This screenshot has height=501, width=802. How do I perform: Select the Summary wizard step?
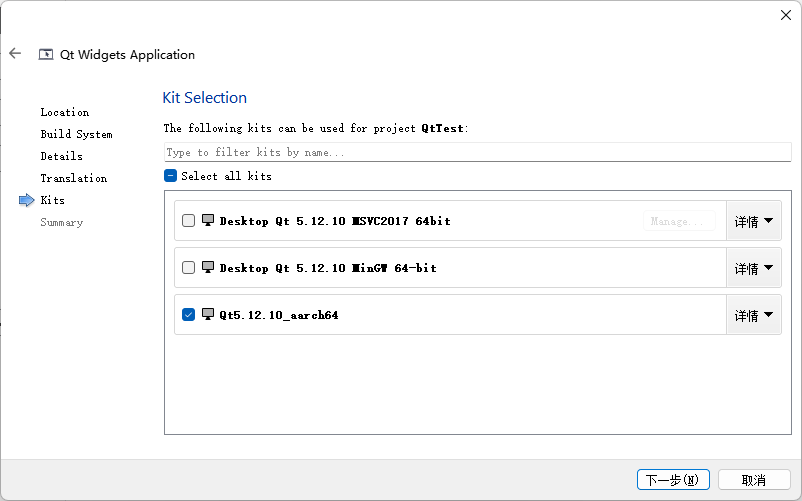pyautogui.click(x=61, y=222)
